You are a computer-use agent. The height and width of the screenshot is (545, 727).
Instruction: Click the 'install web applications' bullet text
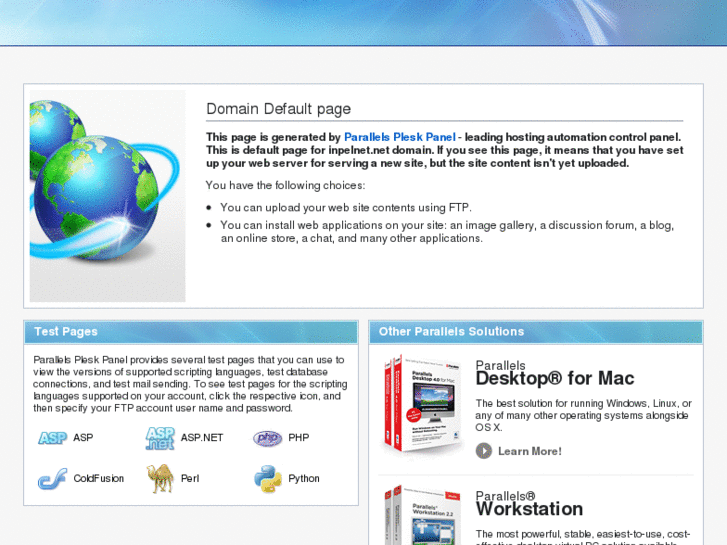tap(447, 232)
